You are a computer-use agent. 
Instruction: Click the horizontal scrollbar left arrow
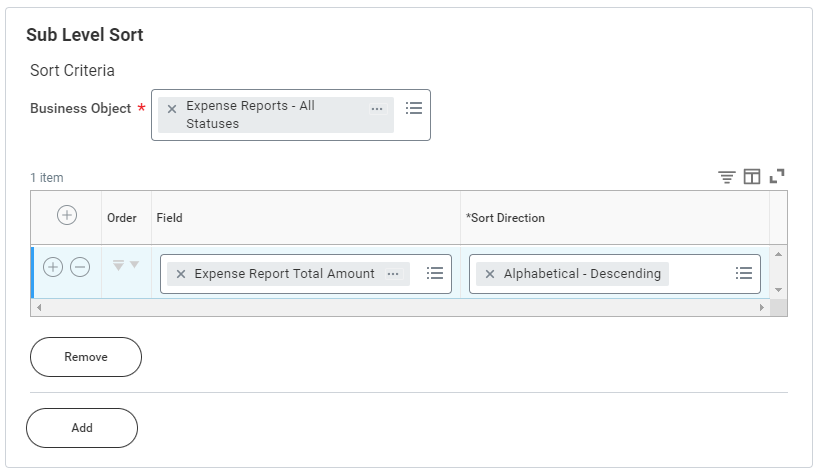tap(39, 307)
